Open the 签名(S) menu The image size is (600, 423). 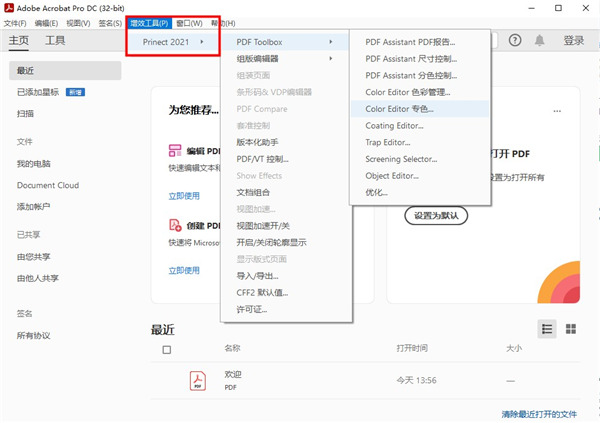click(110, 23)
